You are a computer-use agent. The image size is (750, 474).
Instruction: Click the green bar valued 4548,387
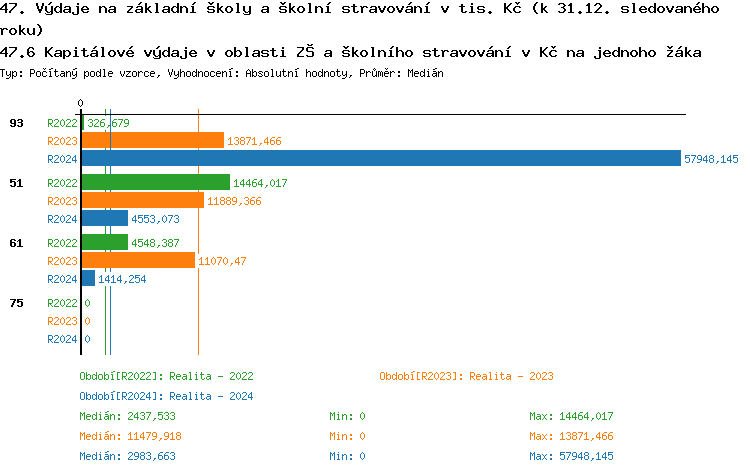104,243
